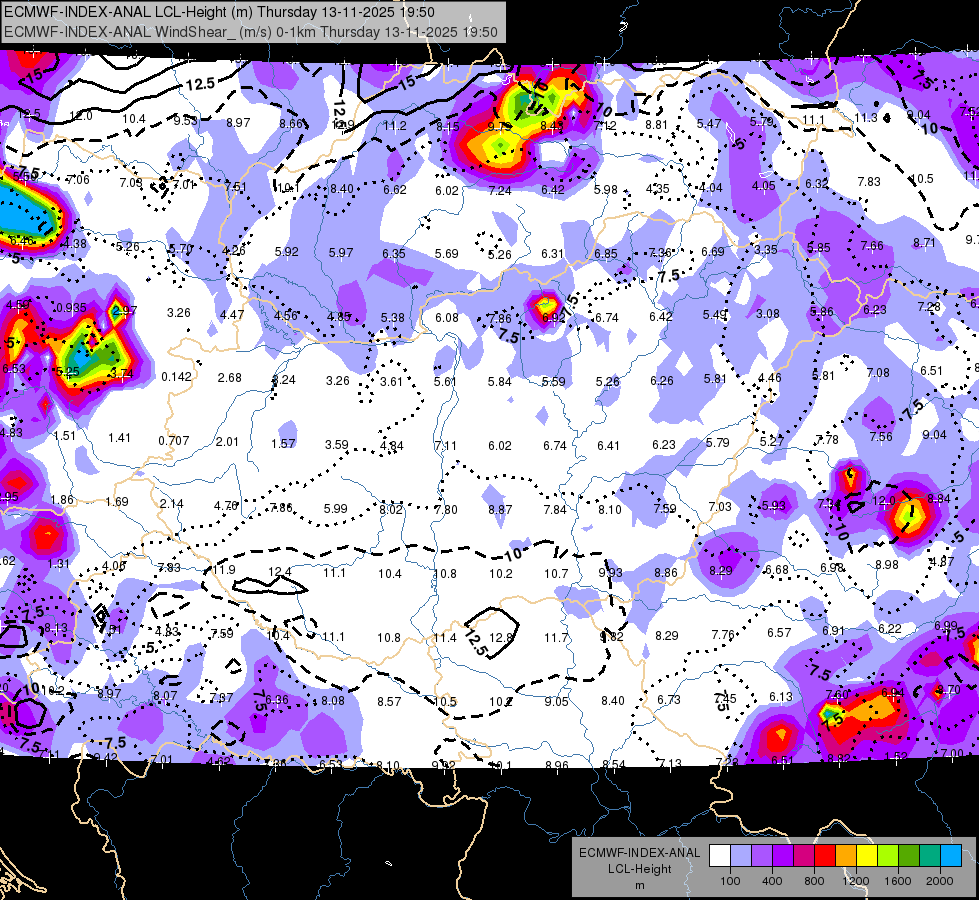Click the map value '9.53'
The image size is (979, 900).
click(x=185, y=120)
